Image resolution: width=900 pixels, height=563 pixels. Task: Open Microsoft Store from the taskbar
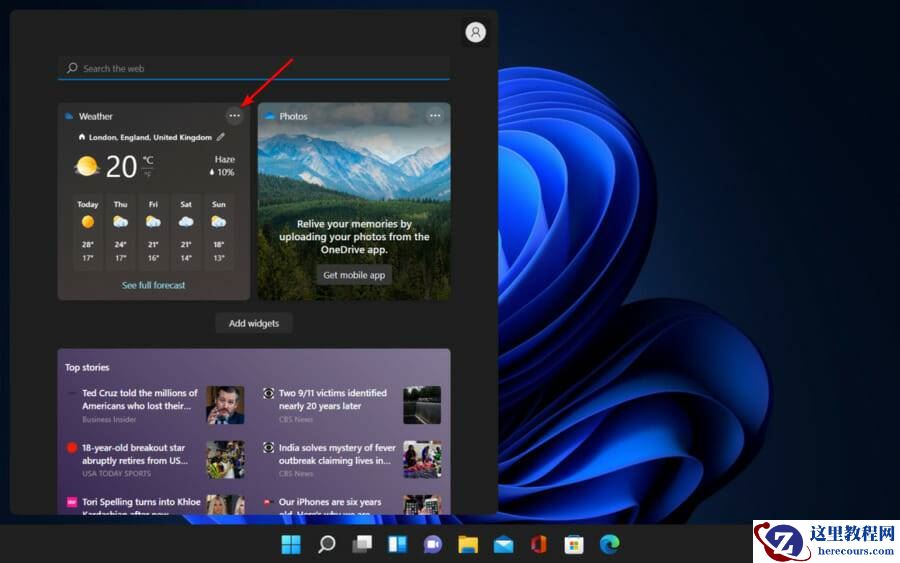(574, 543)
